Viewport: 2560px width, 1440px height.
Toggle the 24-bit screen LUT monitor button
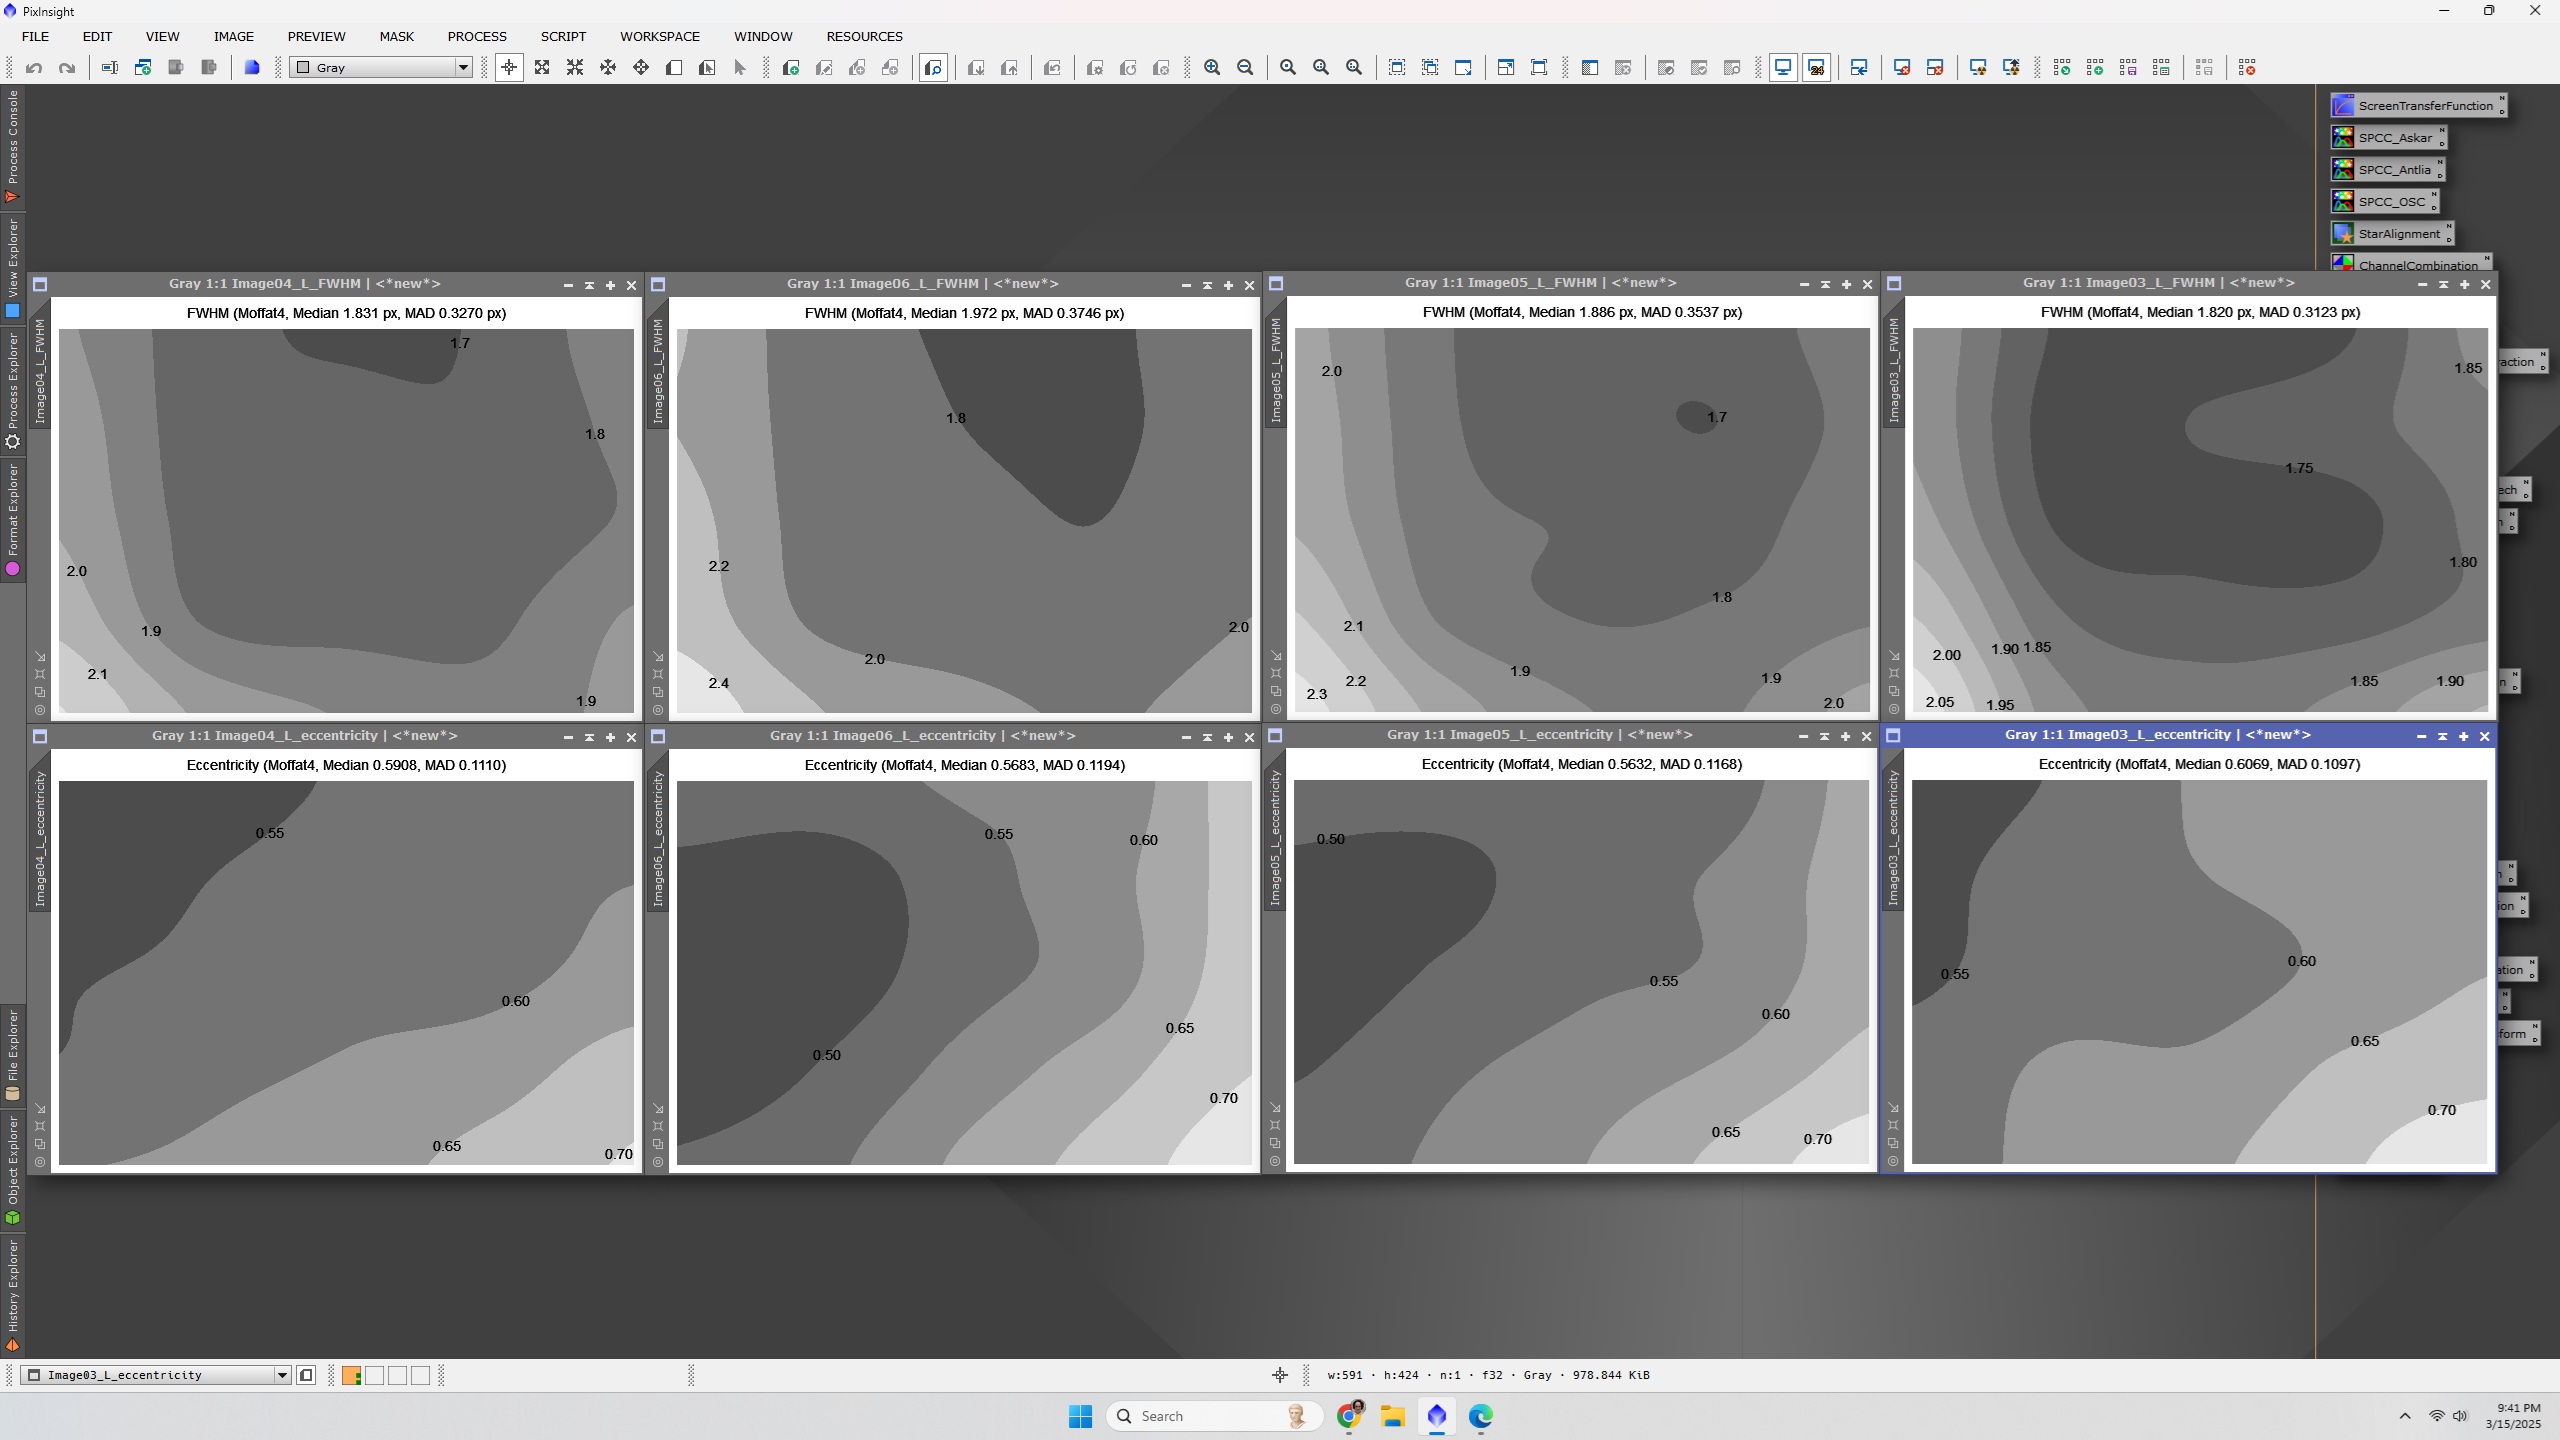pos(1816,67)
